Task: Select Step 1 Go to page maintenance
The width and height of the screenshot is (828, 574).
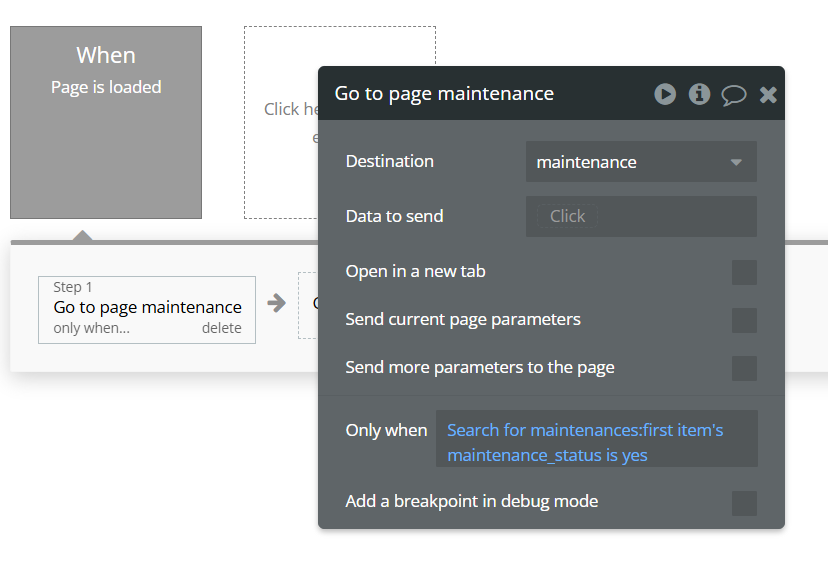Action: (147, 307)
